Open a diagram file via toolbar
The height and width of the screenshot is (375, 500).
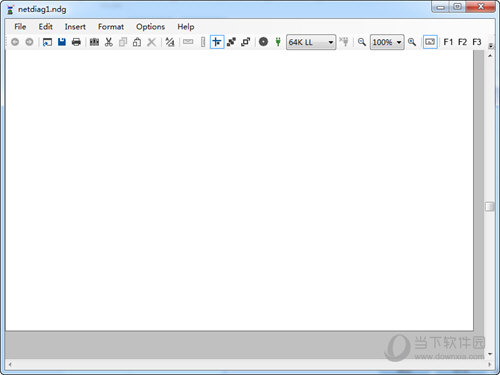click(47, 42)
